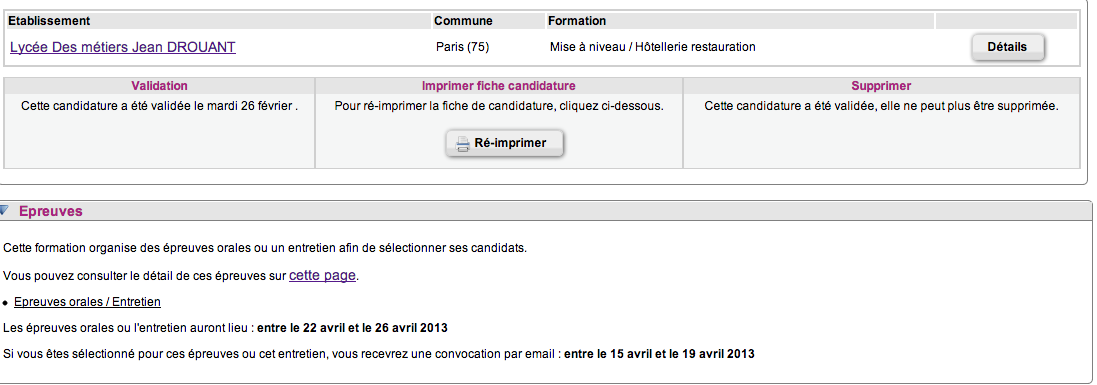1097x385 pixels.
Task: Click the Supprimer panel heading
Action: (882, 86)
